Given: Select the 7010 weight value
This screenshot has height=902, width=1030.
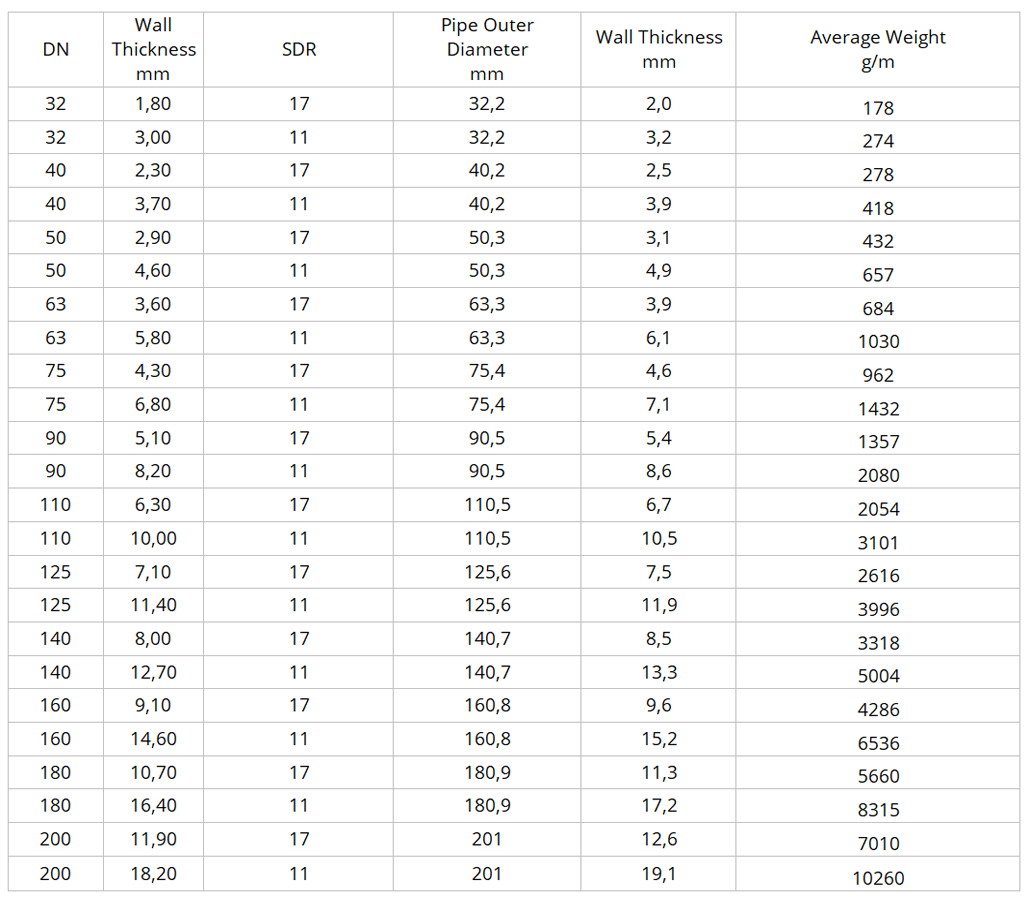Looking at the screenshot, I should point(878,844).
